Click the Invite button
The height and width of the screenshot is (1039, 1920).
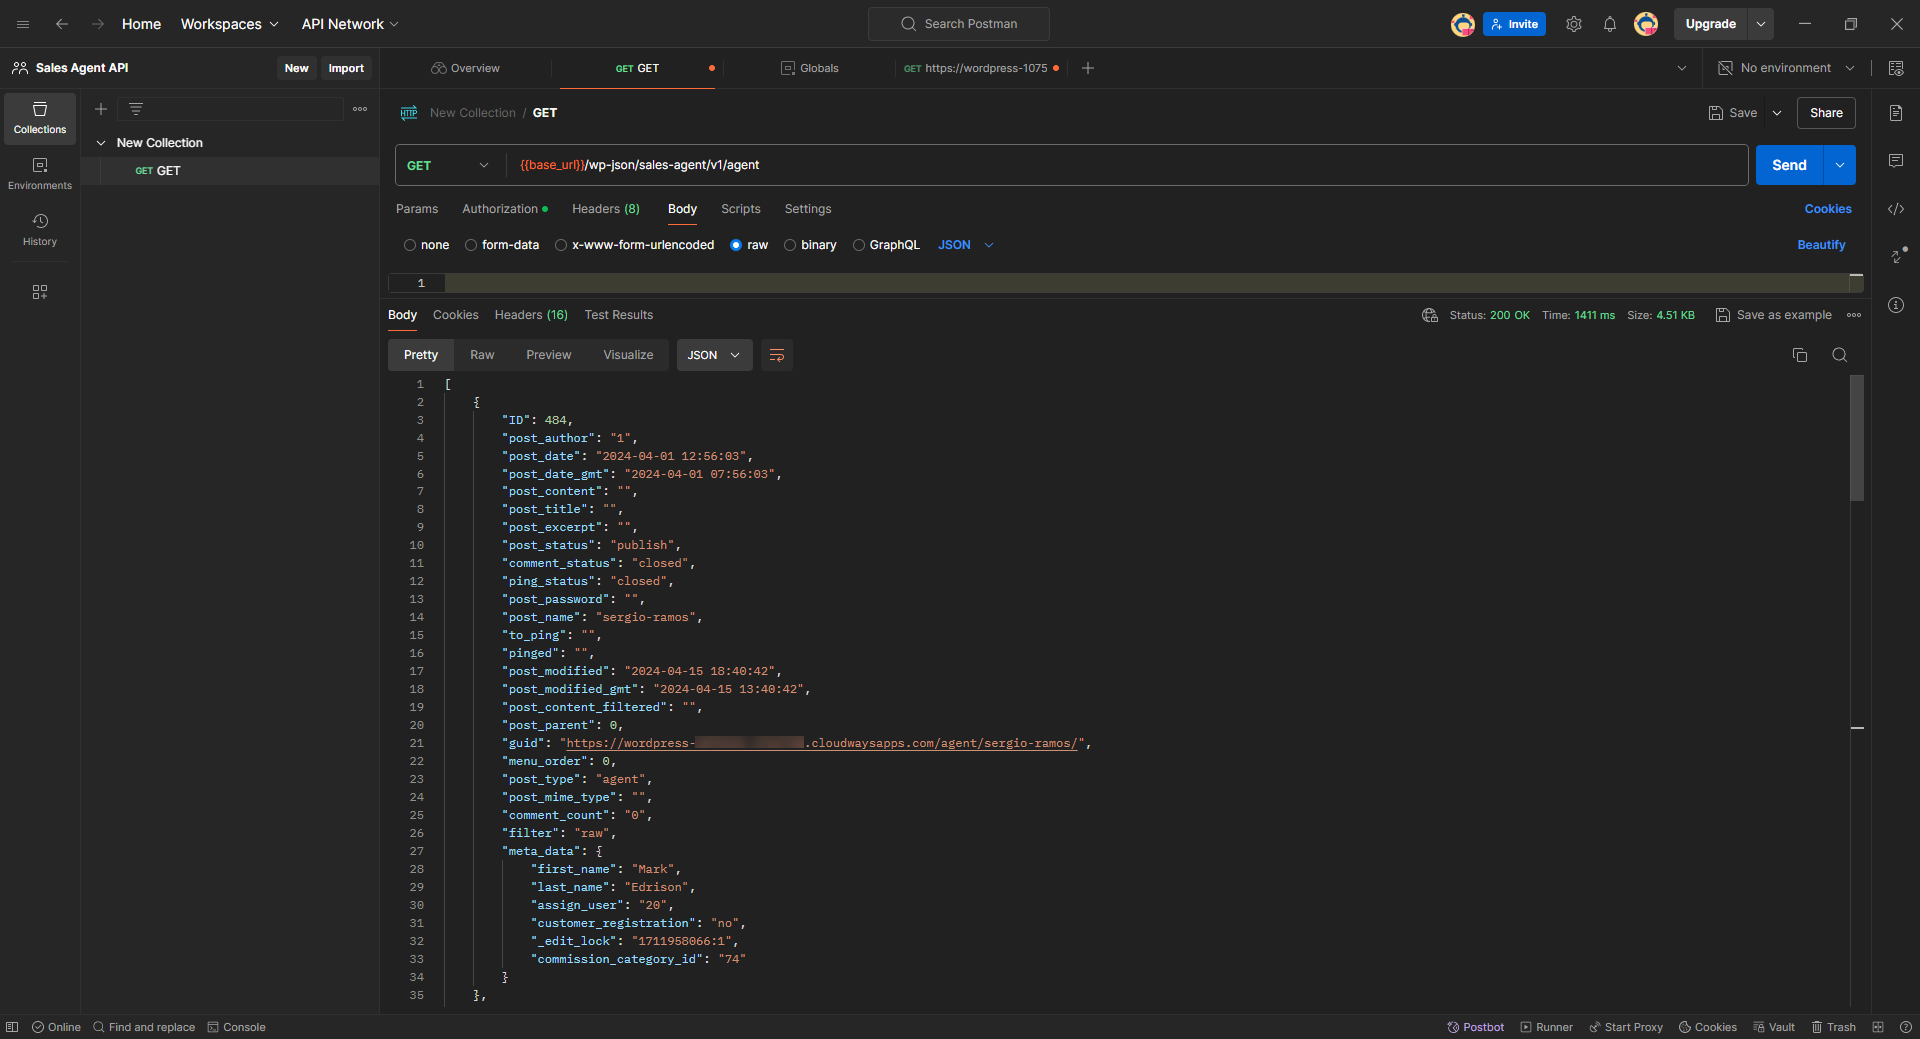pyautogui.click(x=1515, y=24)
